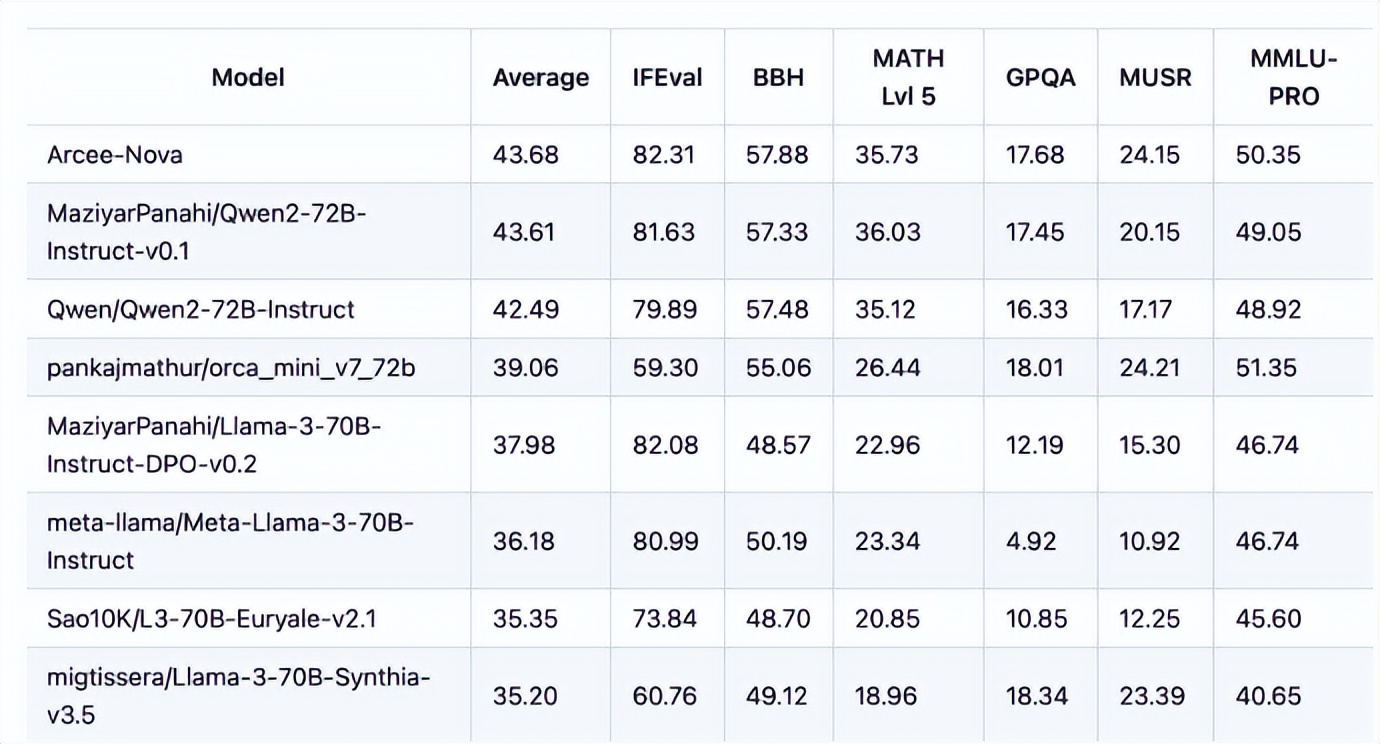Select the BBH column header
The image size is (1380, 744).
tap(777, 78)
